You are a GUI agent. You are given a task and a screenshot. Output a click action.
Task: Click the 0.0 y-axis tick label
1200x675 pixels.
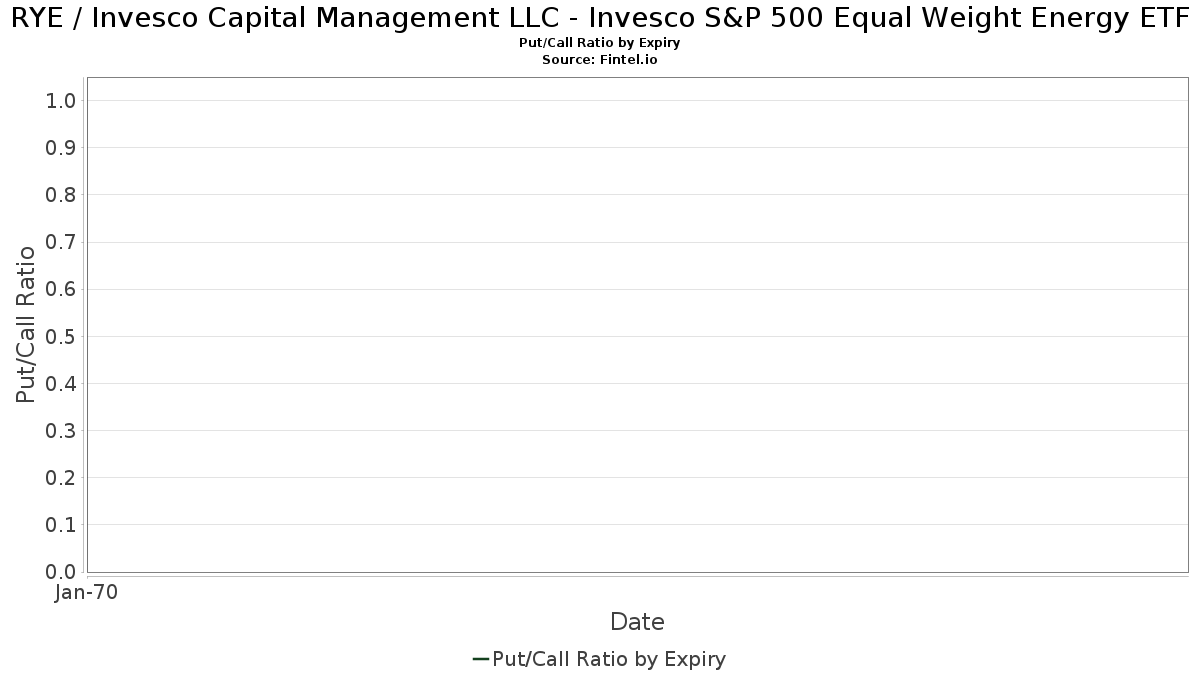(x=61, y=571)
